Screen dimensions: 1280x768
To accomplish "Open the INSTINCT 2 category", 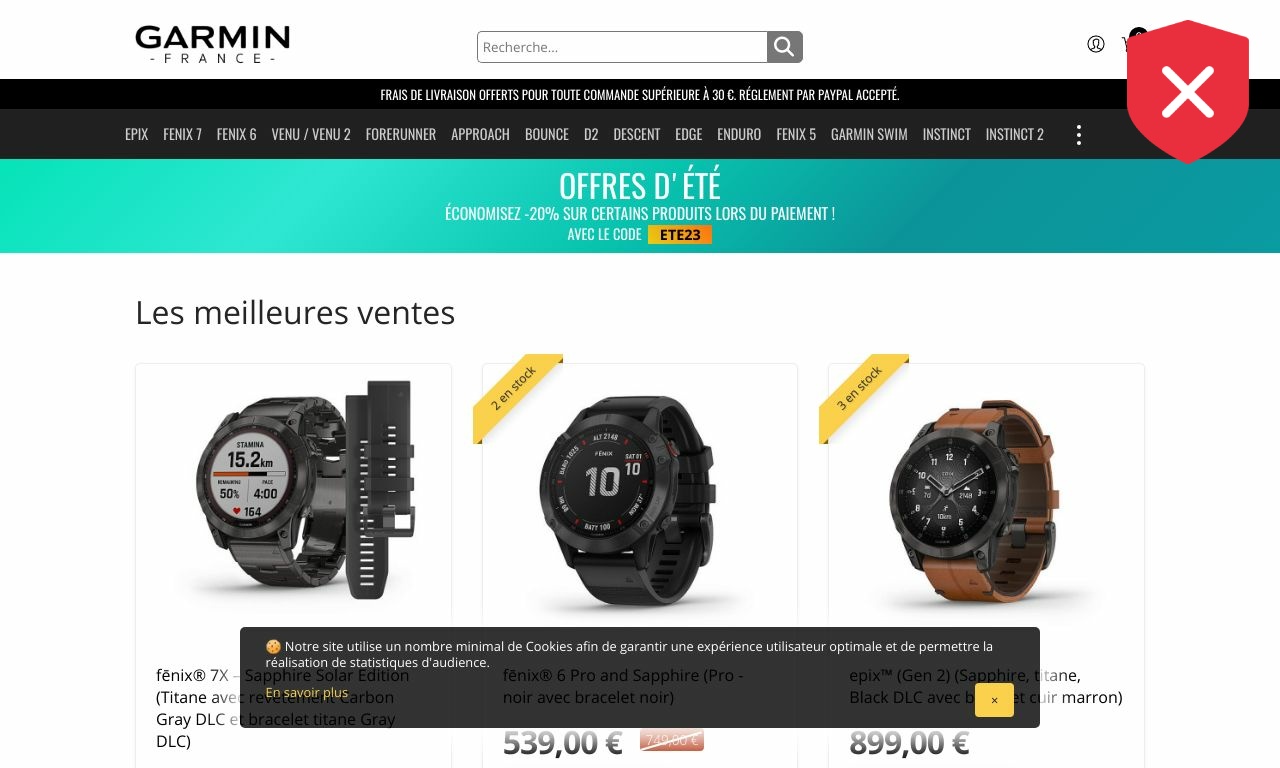I will [x=1015, y=134].
